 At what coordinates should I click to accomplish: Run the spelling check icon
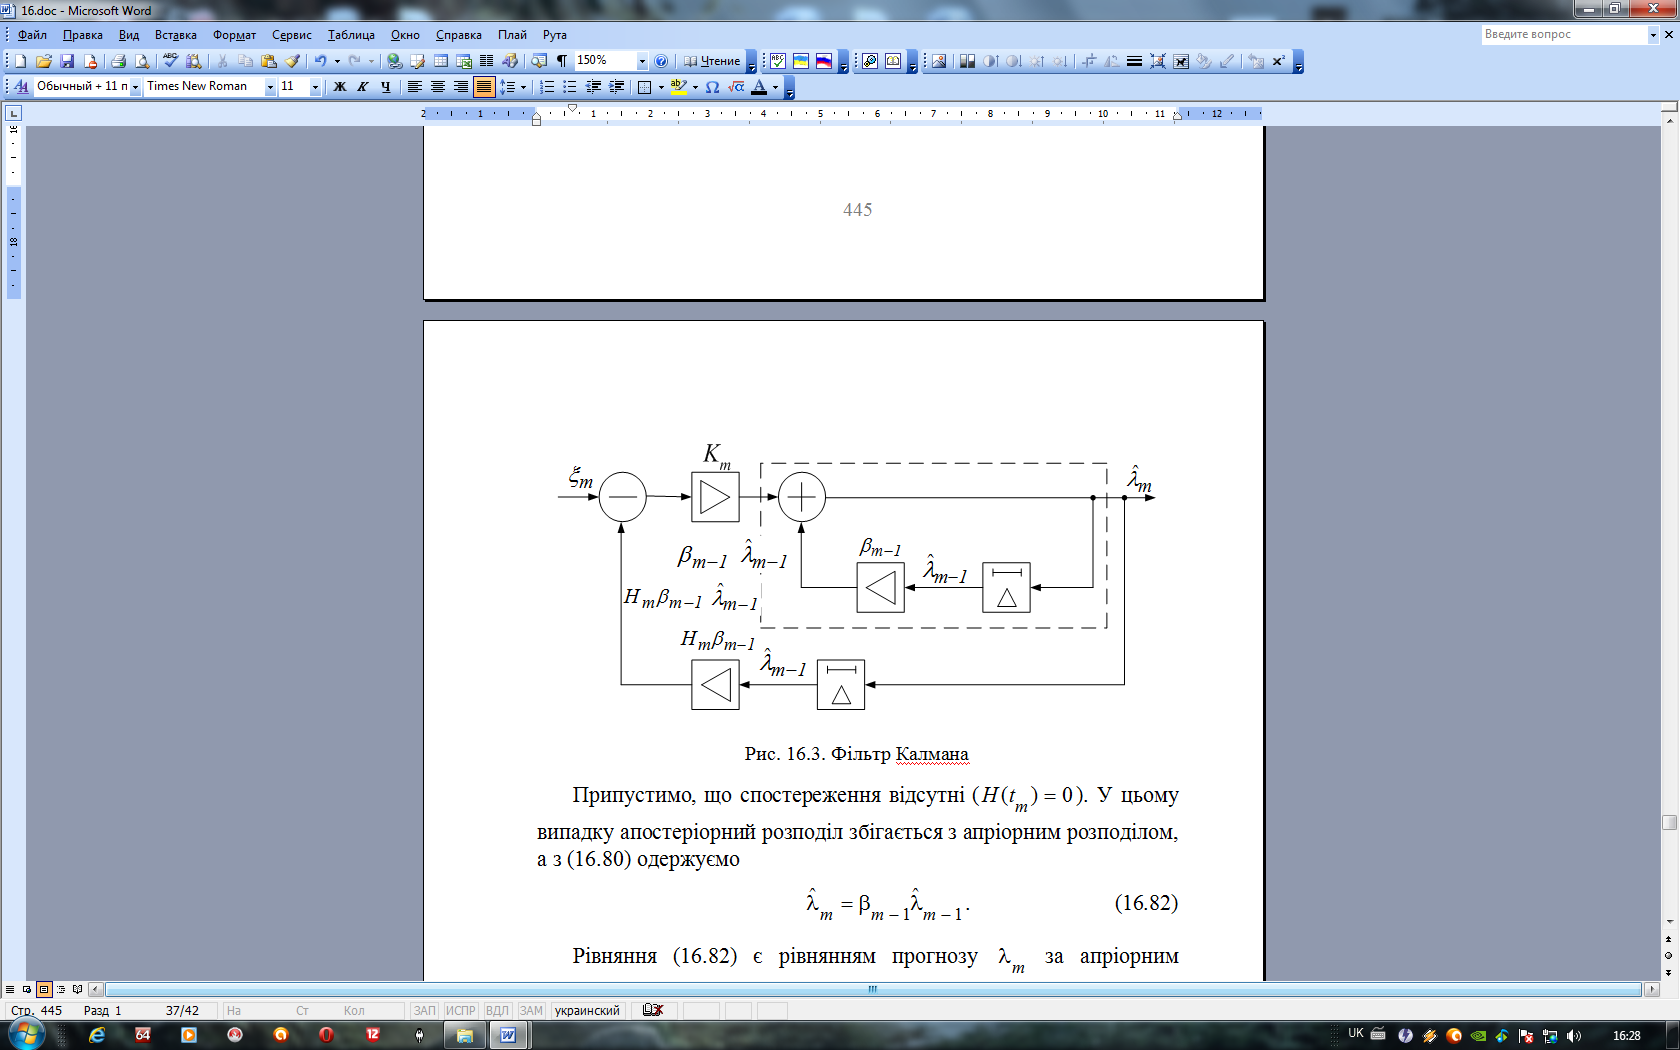tap(170, 61)
